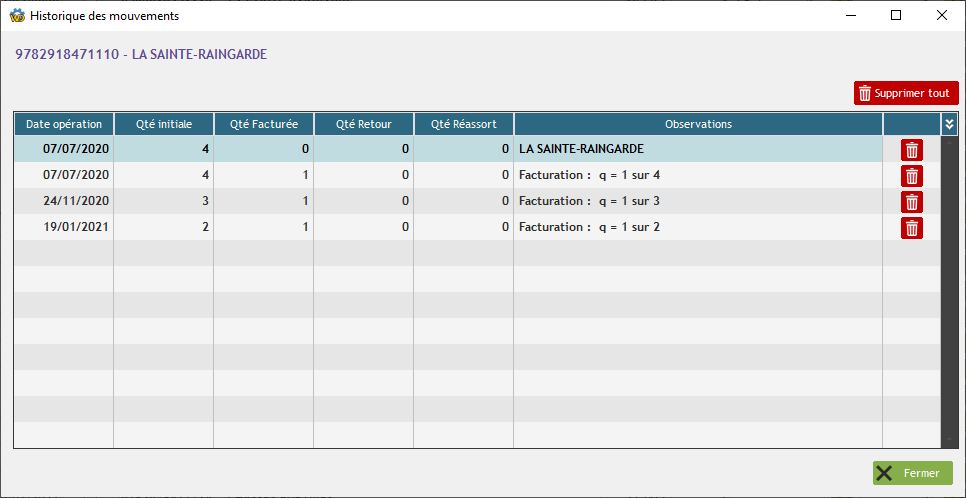Image resolution: width=966 pixels, height=498 pixels.
Task: Click the Observations column header
Action: 698,124
